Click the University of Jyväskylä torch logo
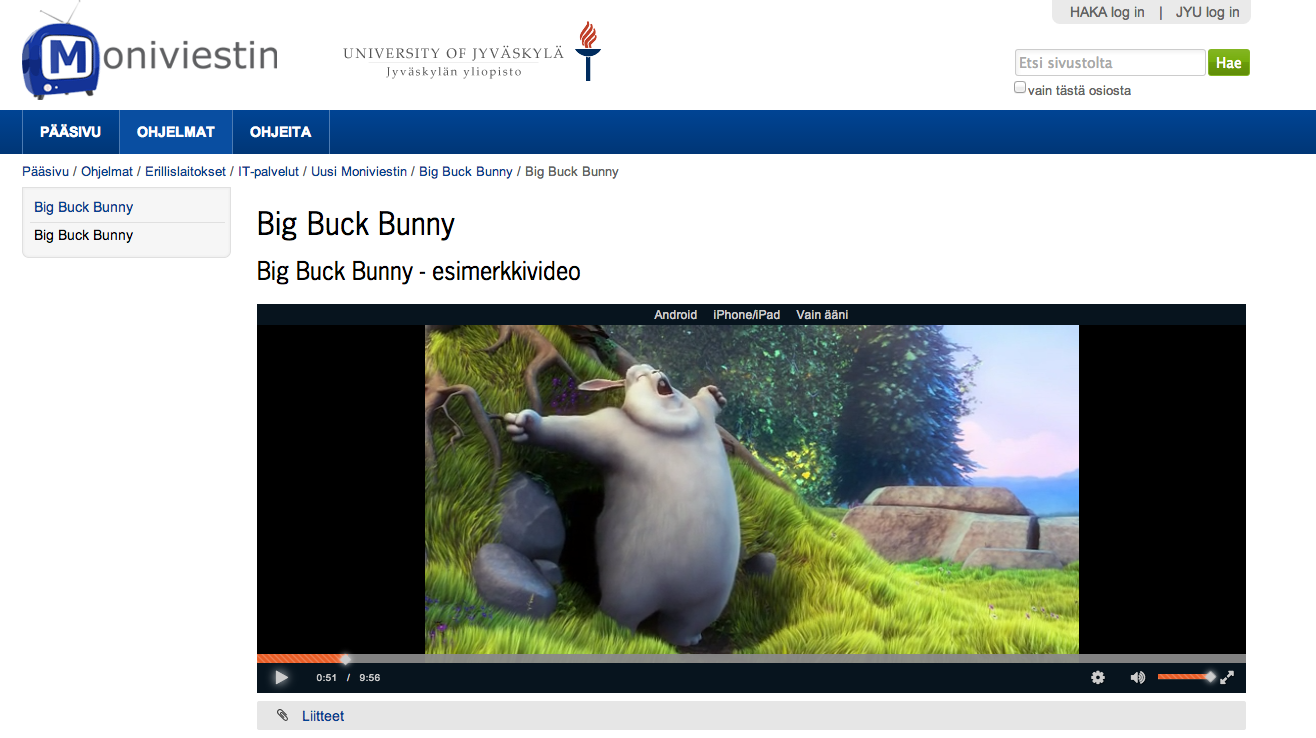The height and width of the screenshot is (738, 1316). [x=587, y=51]
